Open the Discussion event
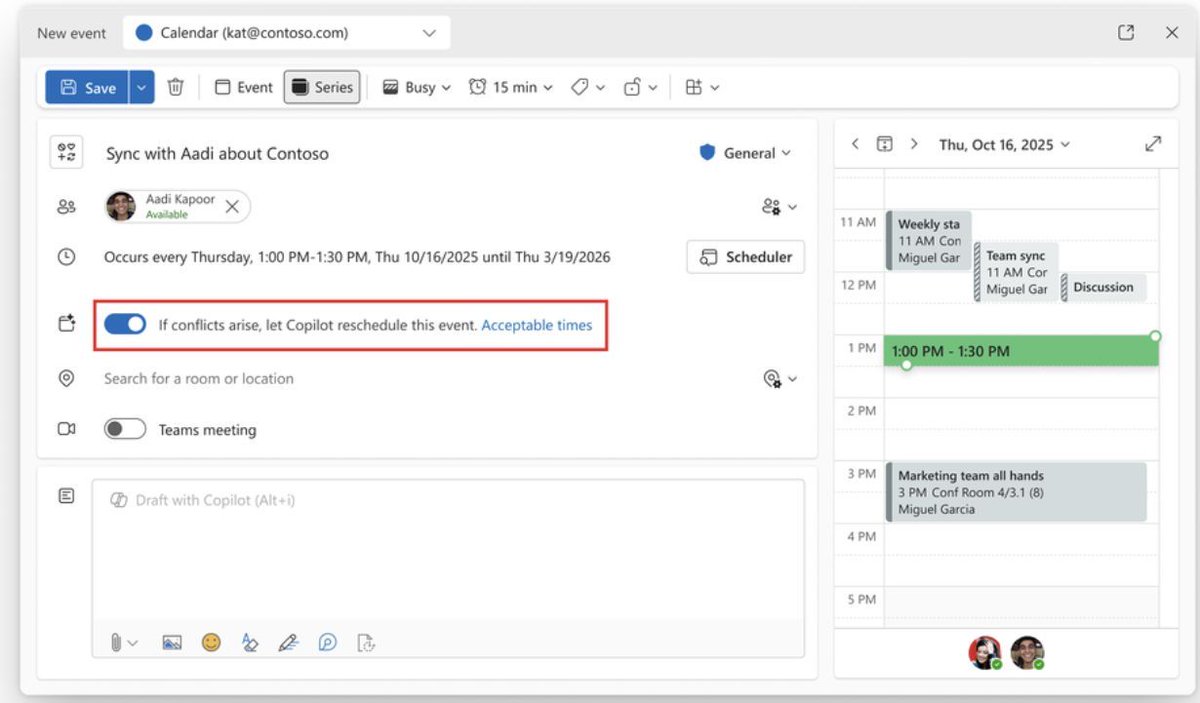The width and height of the screenshot is (1200, 703). pyautogui.click(x=1103, y=287)
